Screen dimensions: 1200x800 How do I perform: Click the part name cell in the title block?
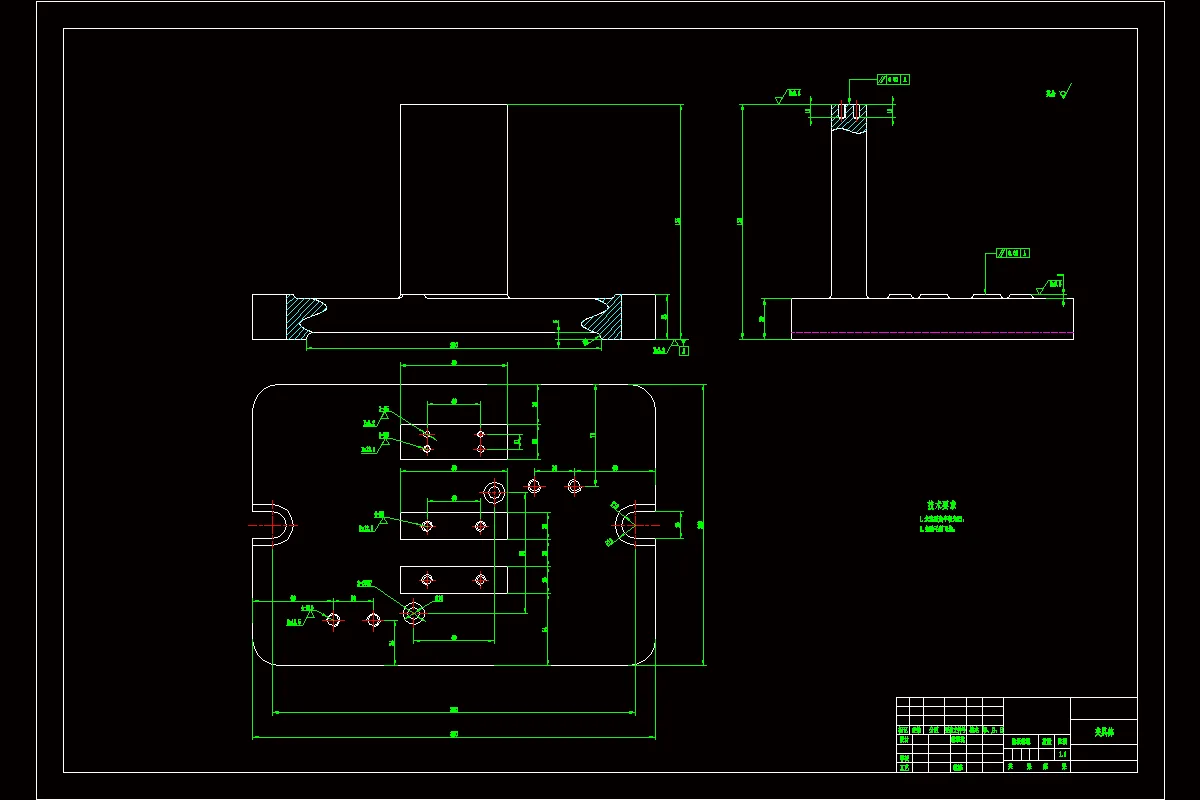point(1103,734)
